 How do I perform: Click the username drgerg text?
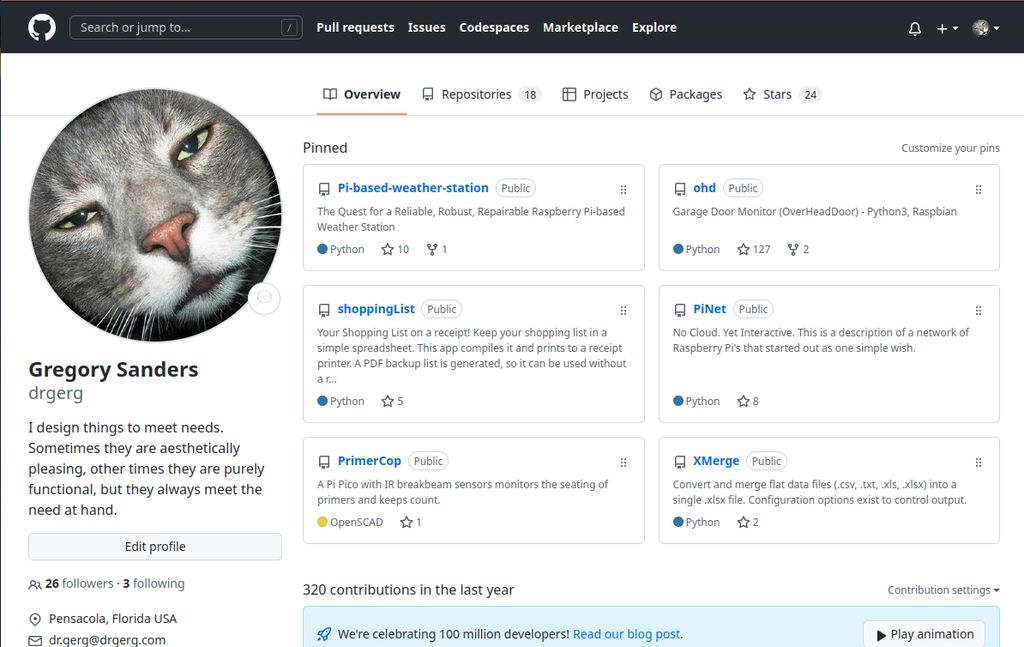point(56,393)
